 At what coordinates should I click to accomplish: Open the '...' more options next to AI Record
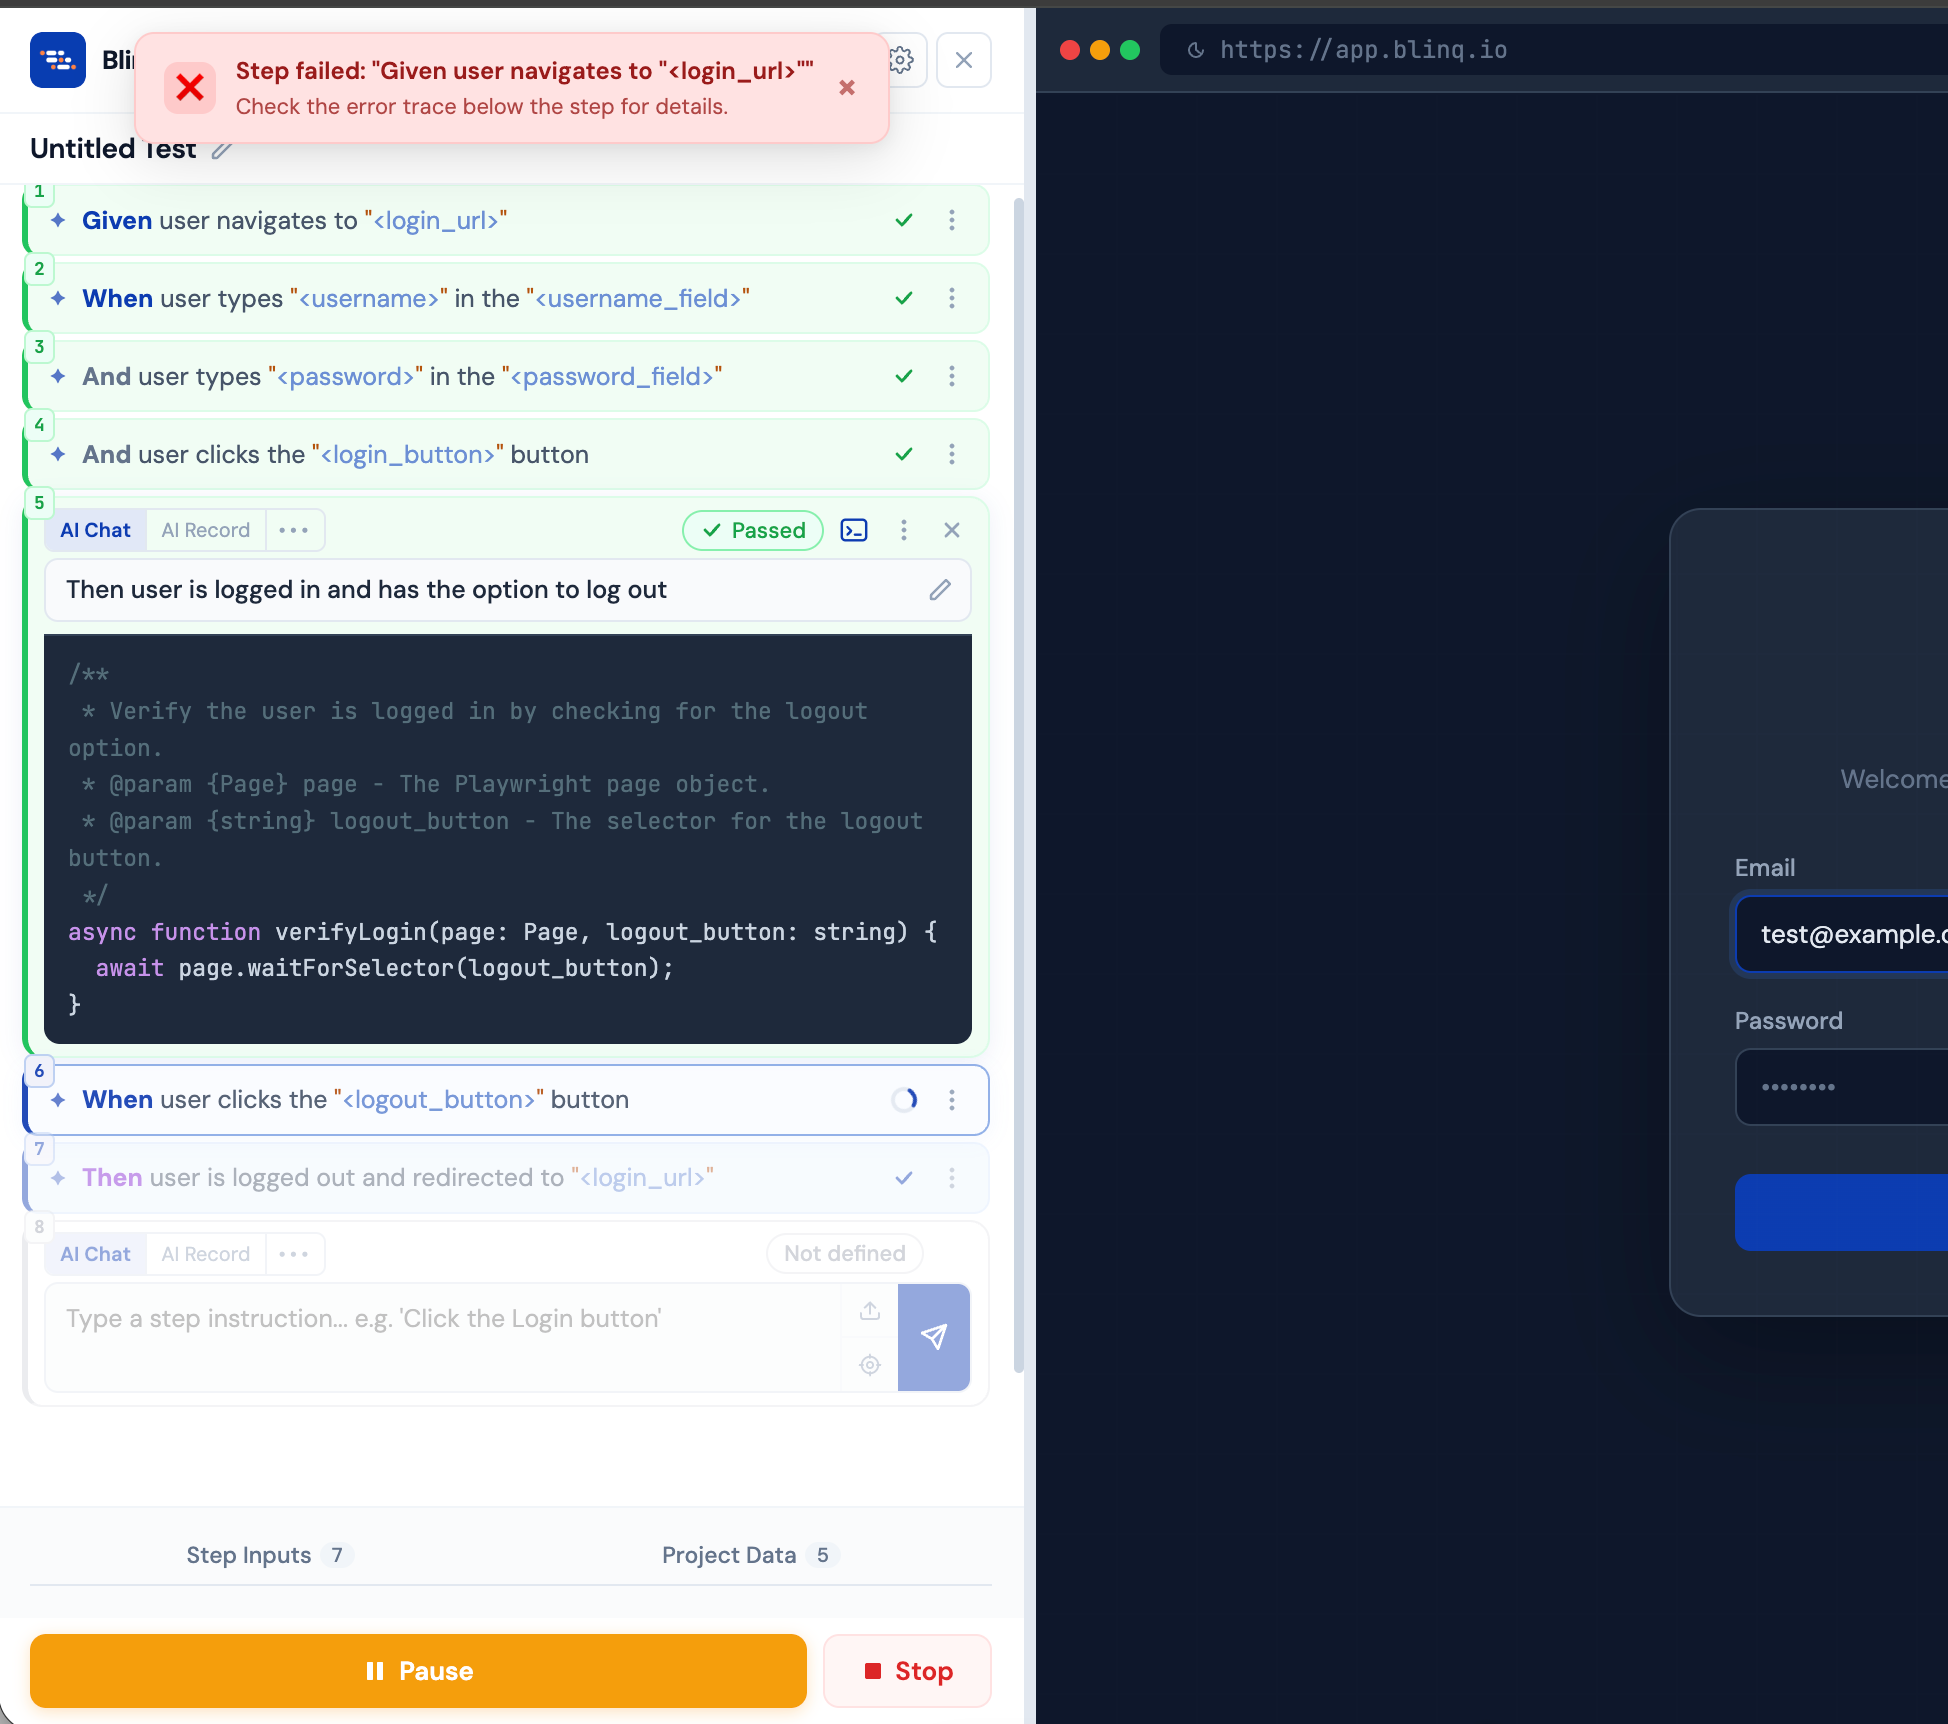[x=294, y=530]
